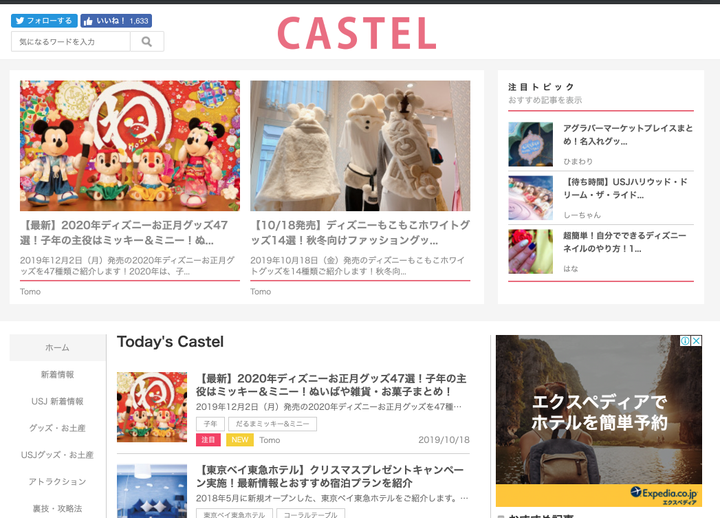The height and width of the screenshot is (518, 720).
Task: Click author はな in the topics list
Action: [571, 269]
